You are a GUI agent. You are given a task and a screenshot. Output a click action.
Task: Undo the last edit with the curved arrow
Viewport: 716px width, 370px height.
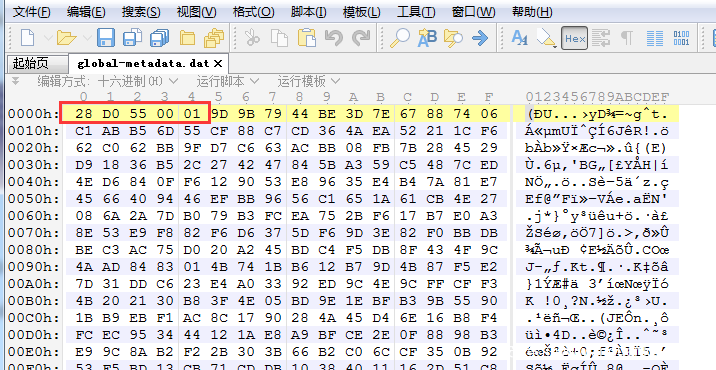click(x=334, y=38)
